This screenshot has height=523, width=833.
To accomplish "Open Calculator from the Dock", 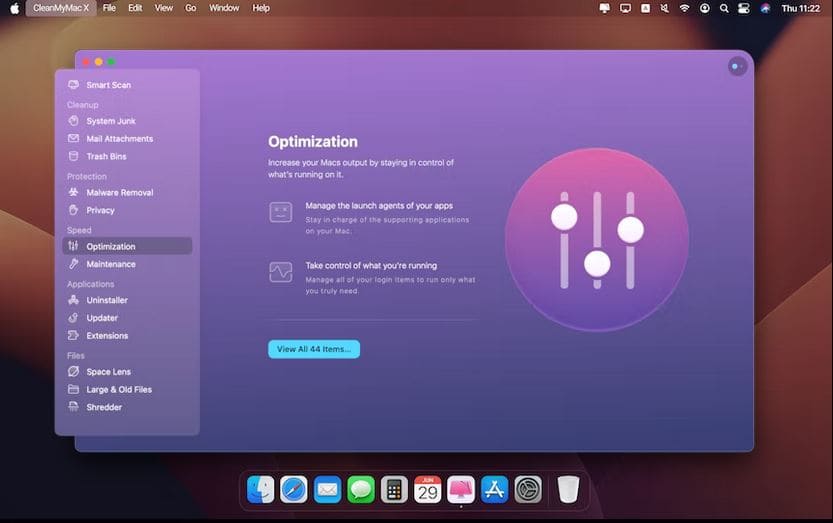I will point(394,490).
